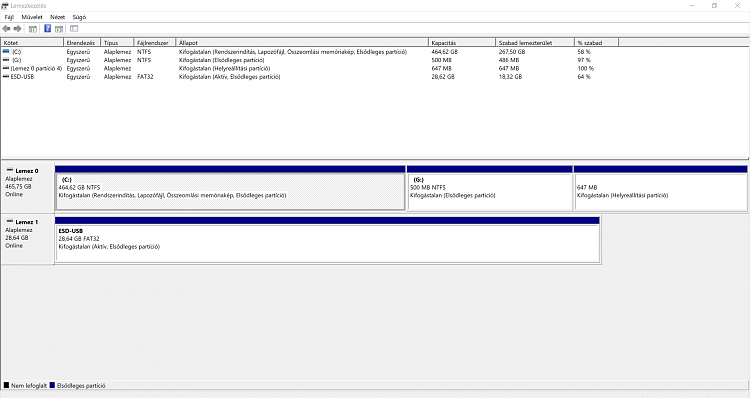Click the 100 % free cell

click(585, 68)
